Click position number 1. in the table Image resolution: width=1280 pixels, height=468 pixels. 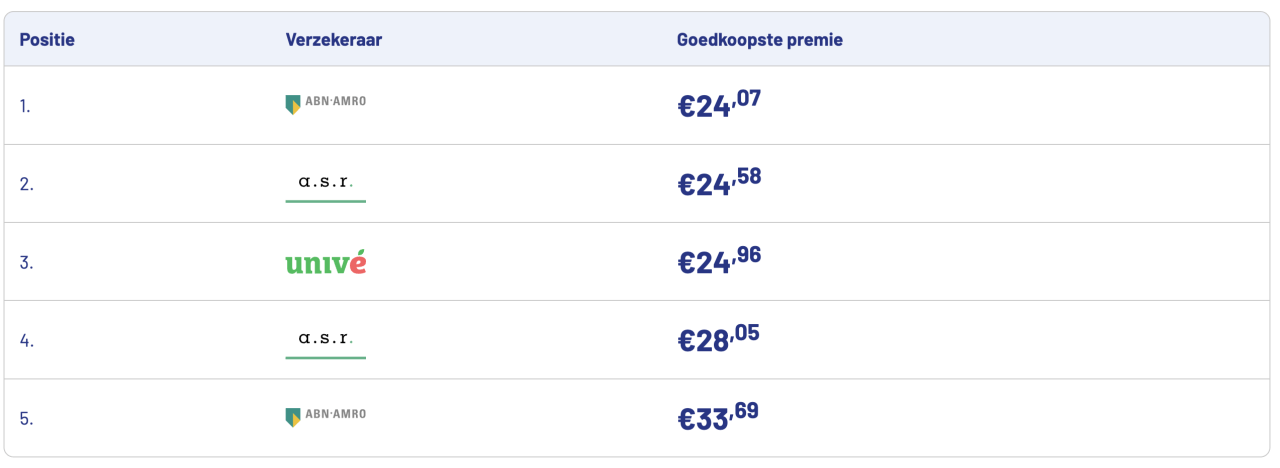[25, 105]
